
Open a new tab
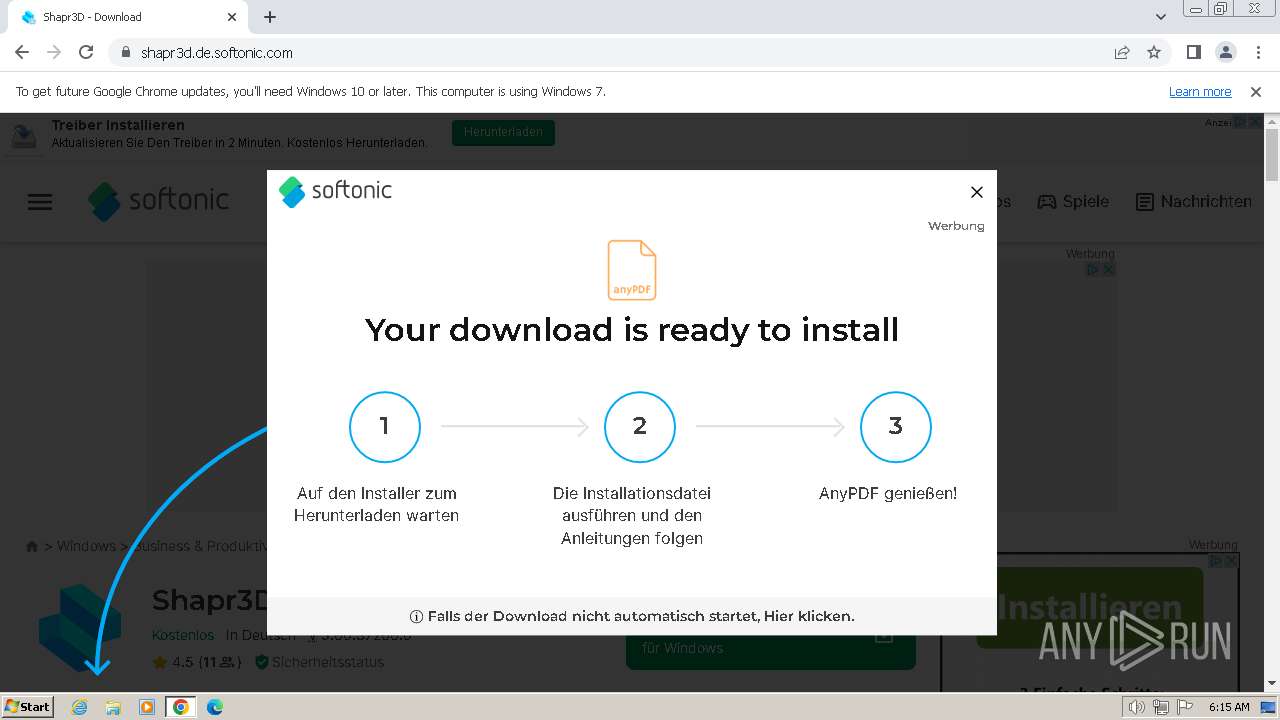tap(270, 17)
